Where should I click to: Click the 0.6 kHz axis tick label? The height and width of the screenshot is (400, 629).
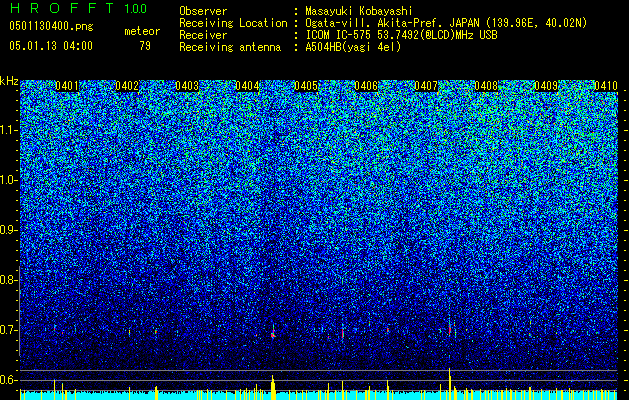(x=8, y=380)
